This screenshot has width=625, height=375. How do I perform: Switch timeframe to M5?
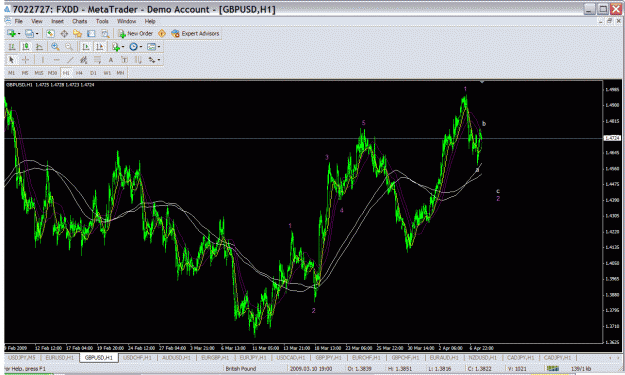click(x=25, y=73)
